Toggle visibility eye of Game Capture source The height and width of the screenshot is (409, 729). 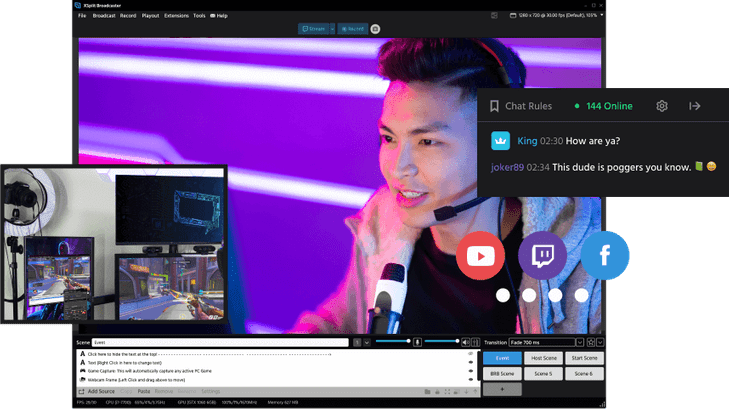point(471,371)
